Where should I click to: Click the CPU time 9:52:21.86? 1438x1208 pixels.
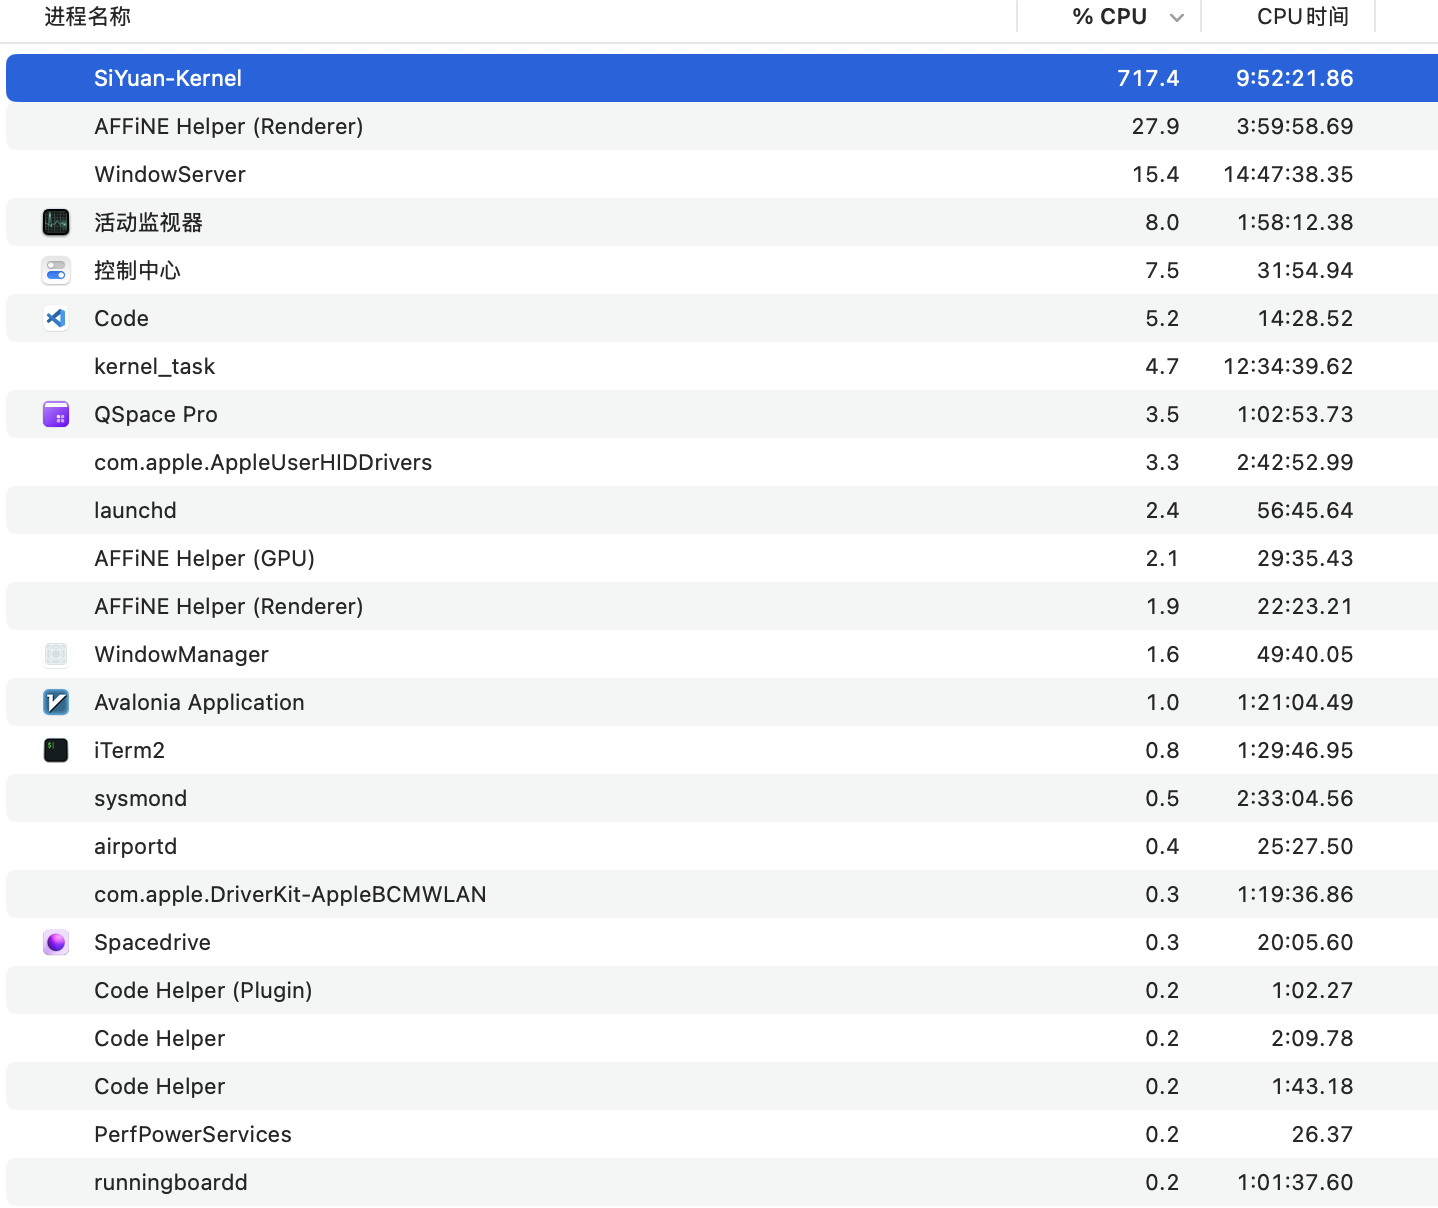1295,78
